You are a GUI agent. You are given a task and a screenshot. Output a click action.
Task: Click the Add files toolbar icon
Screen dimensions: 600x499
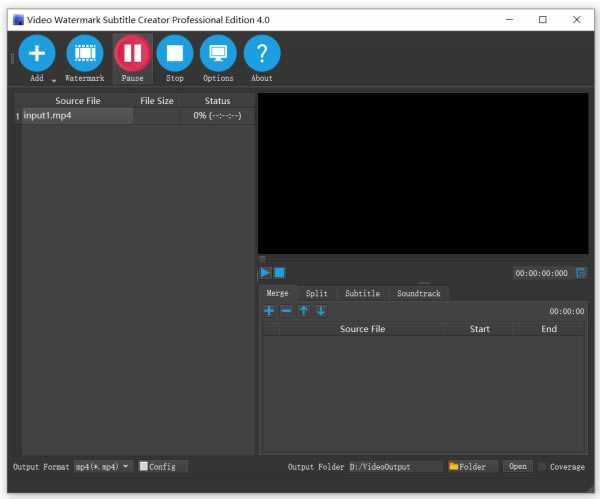37,53
